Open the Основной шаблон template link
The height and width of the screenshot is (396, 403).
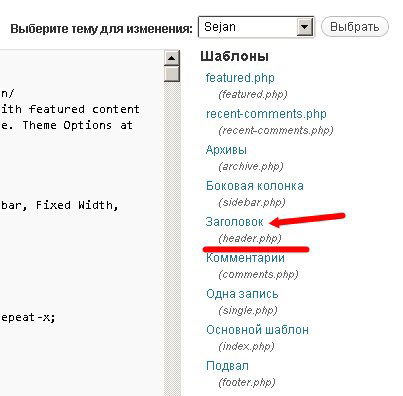[x=257, y=330]
